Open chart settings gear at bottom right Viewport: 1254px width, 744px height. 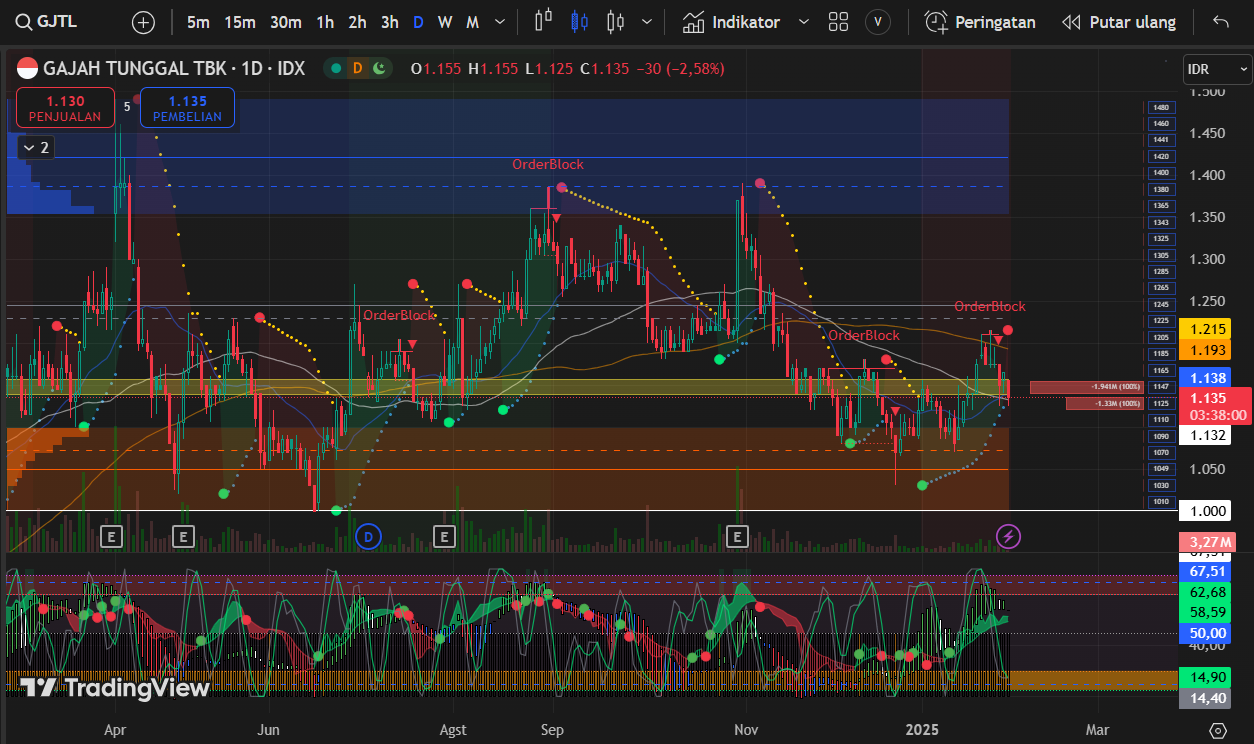pyautogui.click(x=1217, y=729)
